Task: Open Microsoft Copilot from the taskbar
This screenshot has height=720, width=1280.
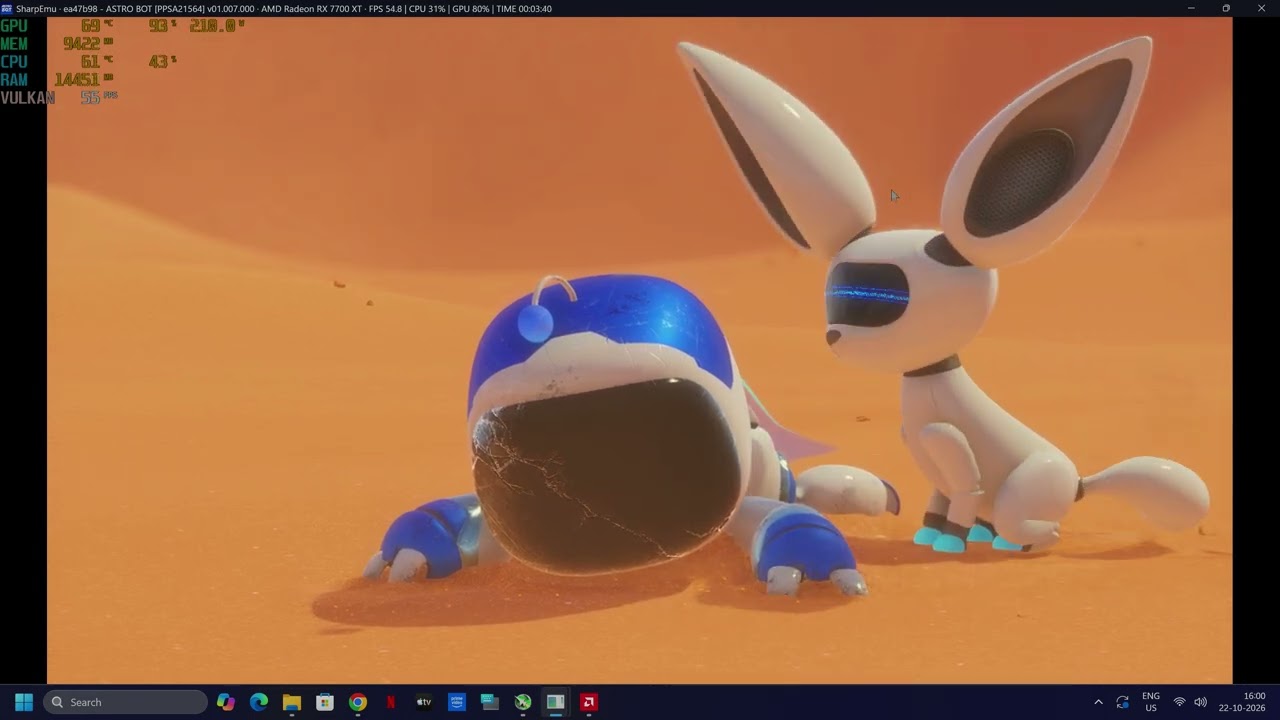Action: pos(226,702)
